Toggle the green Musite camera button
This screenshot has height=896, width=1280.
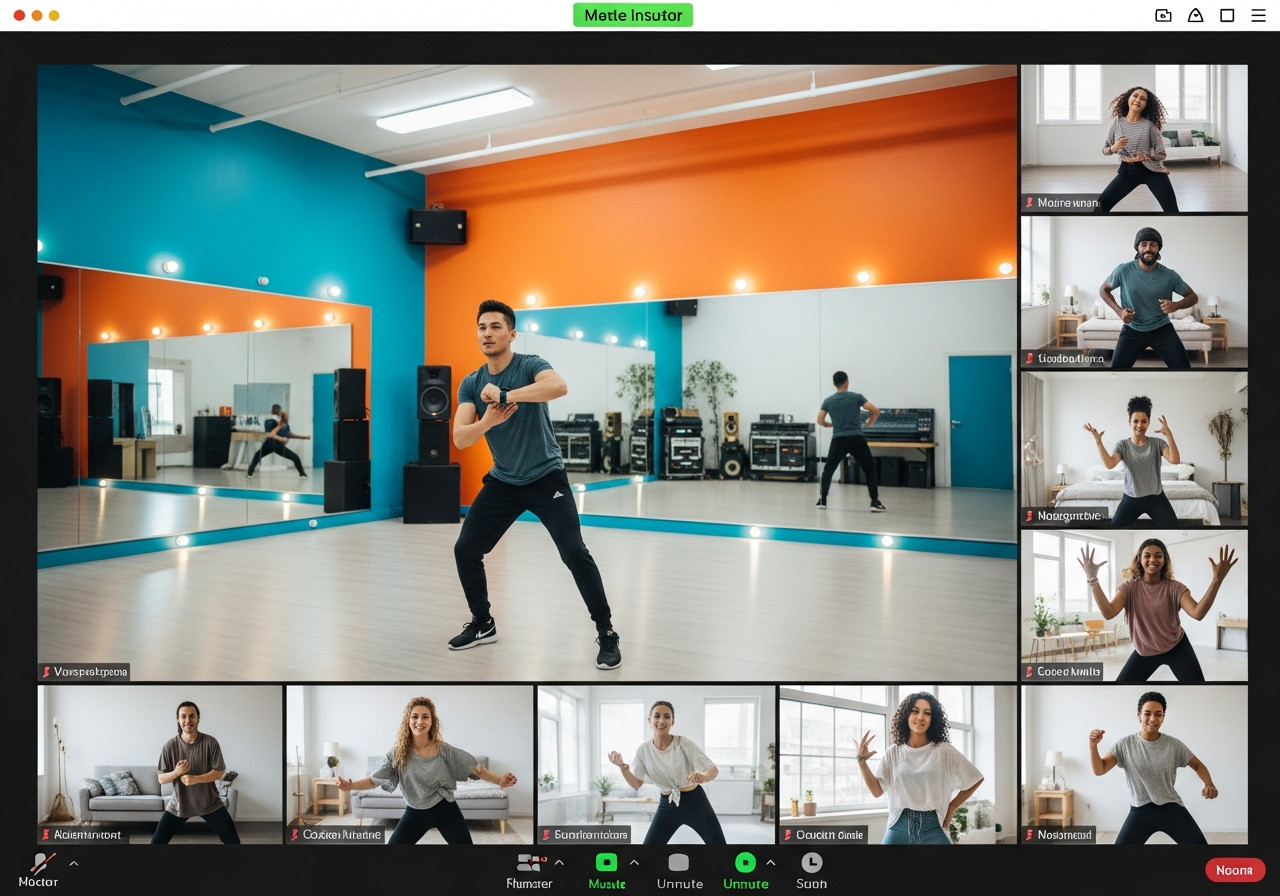[x=606, y=863]
